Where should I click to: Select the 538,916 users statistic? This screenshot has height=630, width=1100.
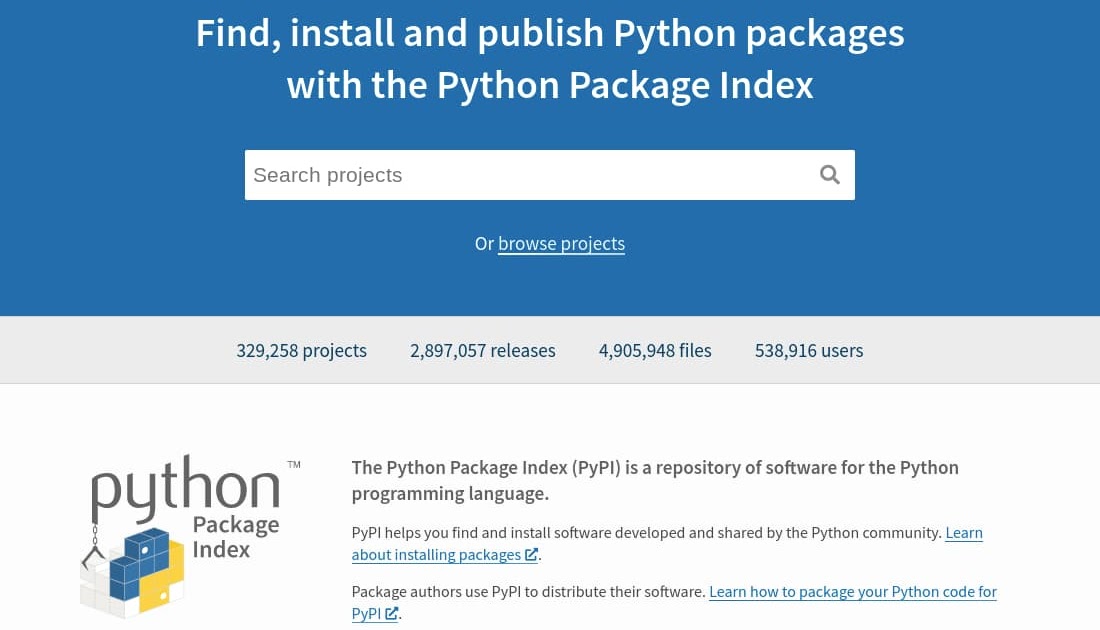click(x=808, y=351)
